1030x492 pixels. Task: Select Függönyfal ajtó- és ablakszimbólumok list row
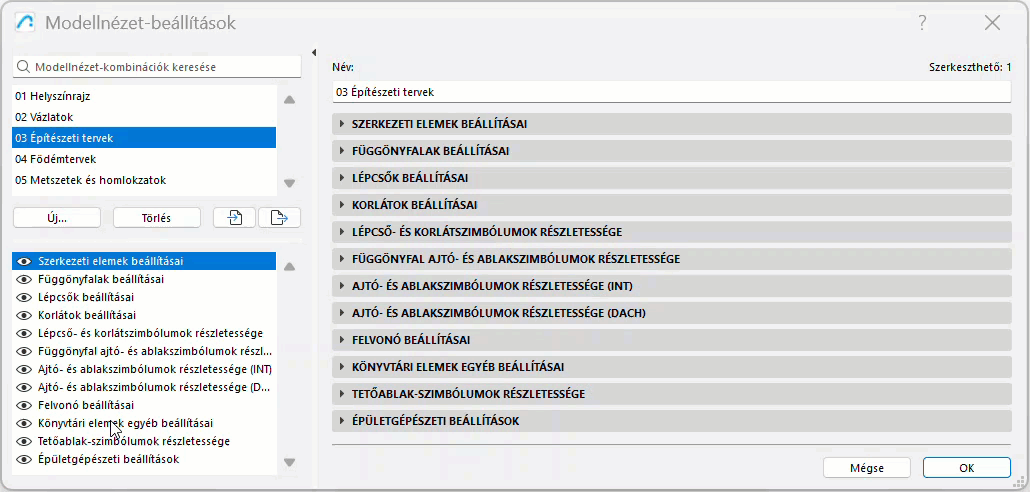pos(144,351)
